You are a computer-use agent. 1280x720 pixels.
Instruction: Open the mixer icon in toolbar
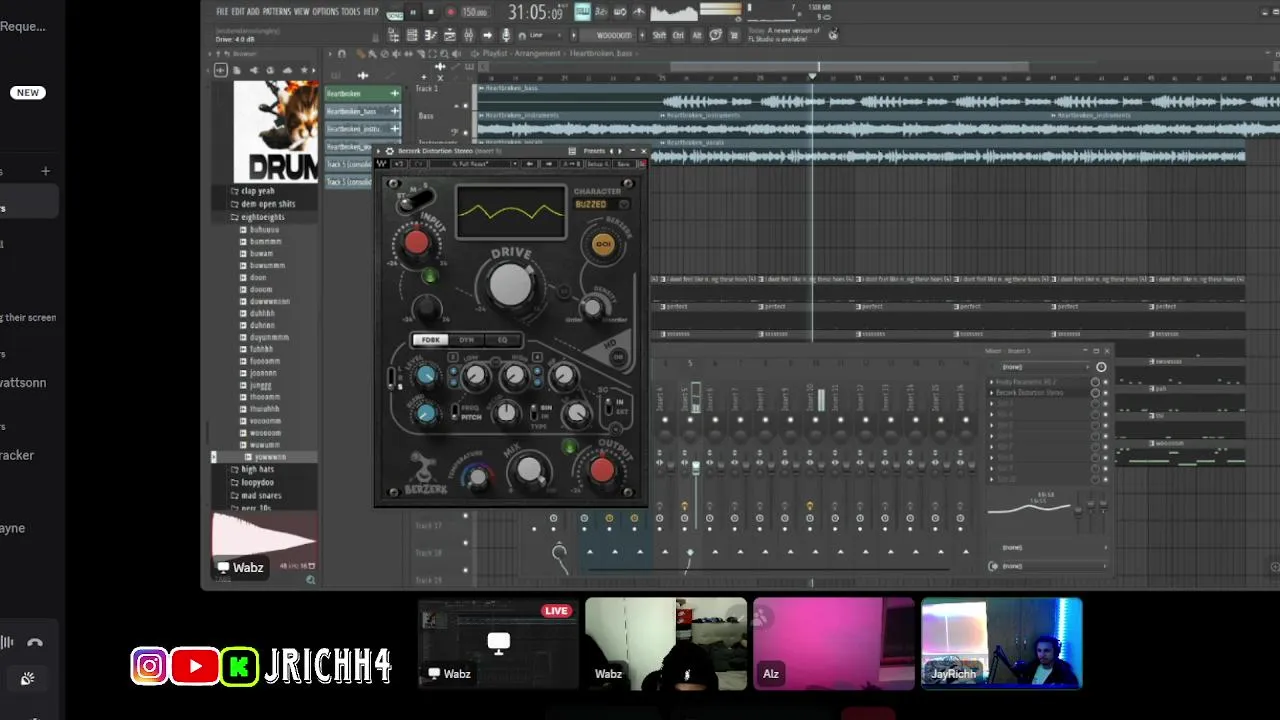click(x=469, y=35)
